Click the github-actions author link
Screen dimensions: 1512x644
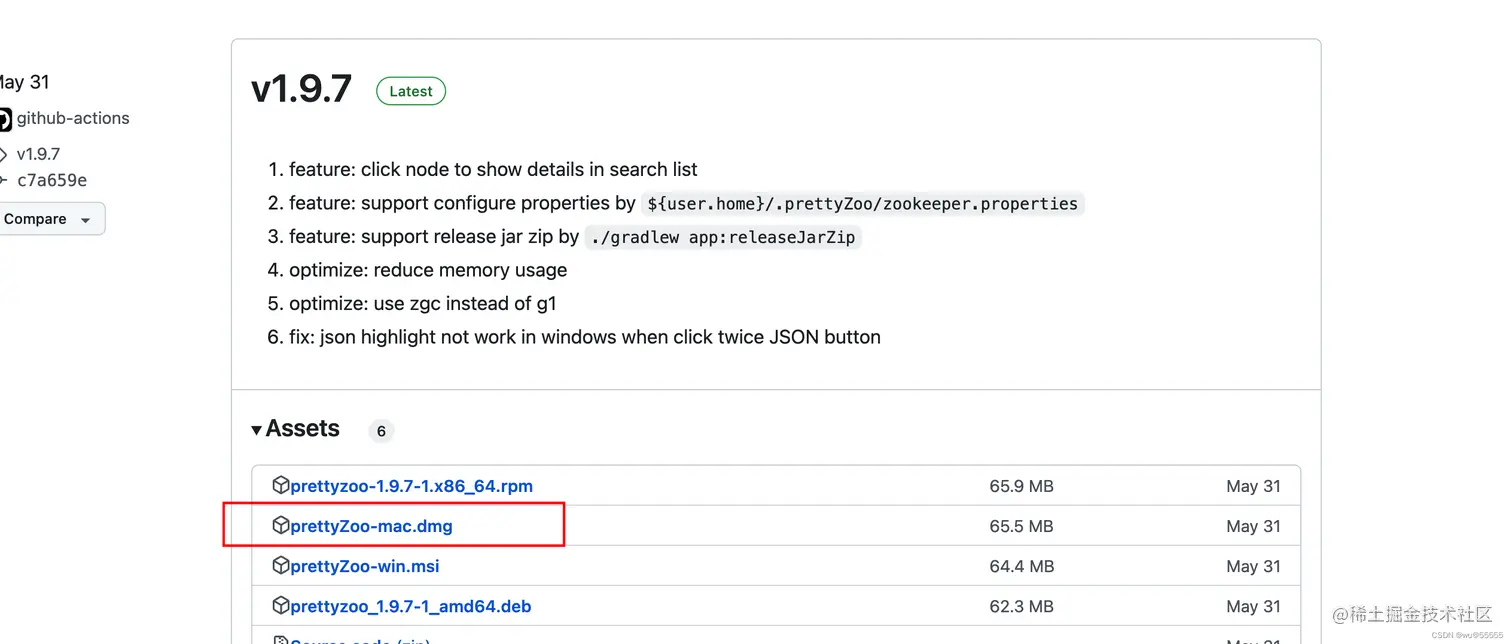click(73, 117)
